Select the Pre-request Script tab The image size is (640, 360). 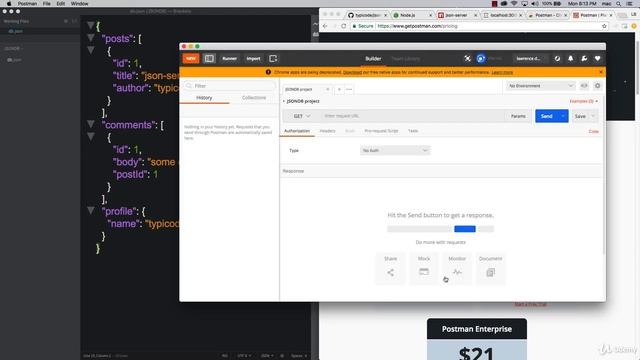[381, 131]
